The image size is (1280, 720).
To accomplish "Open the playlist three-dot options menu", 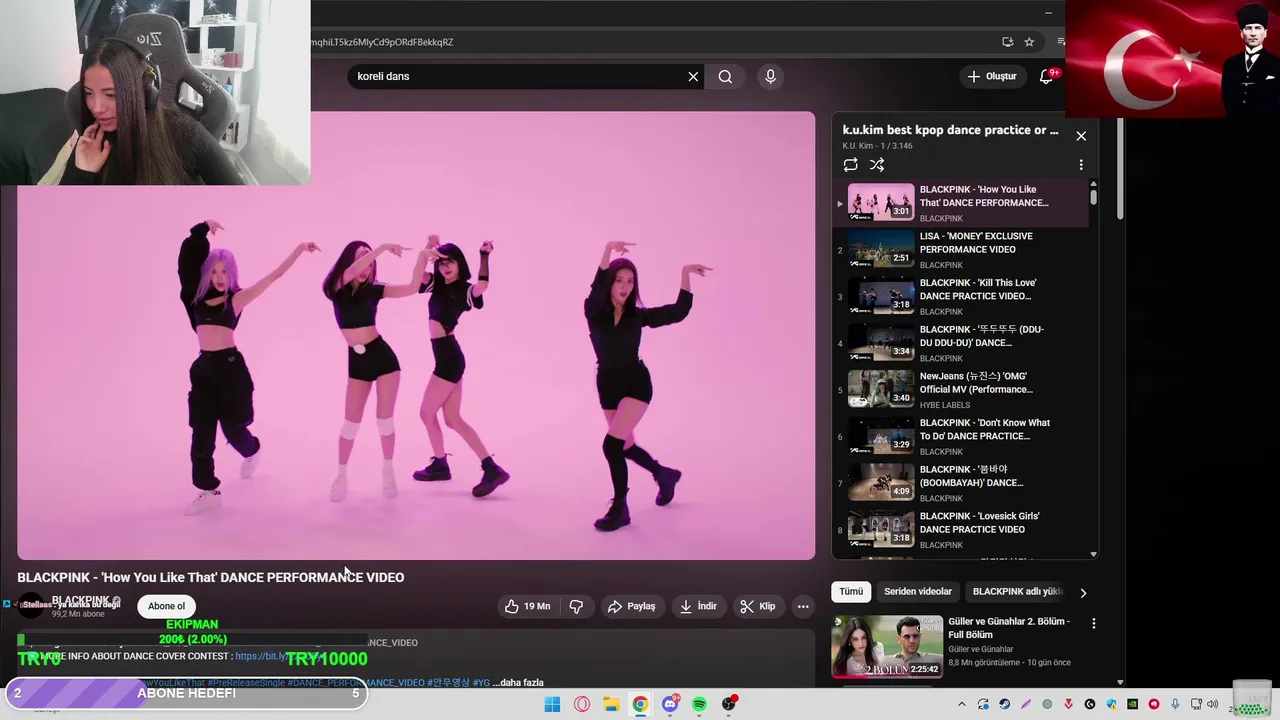I will coord(1081,165).
